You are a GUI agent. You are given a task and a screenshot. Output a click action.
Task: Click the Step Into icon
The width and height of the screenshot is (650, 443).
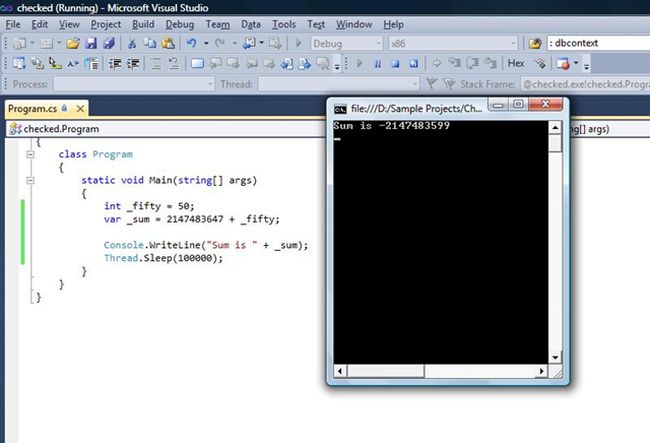click(455, 63)
